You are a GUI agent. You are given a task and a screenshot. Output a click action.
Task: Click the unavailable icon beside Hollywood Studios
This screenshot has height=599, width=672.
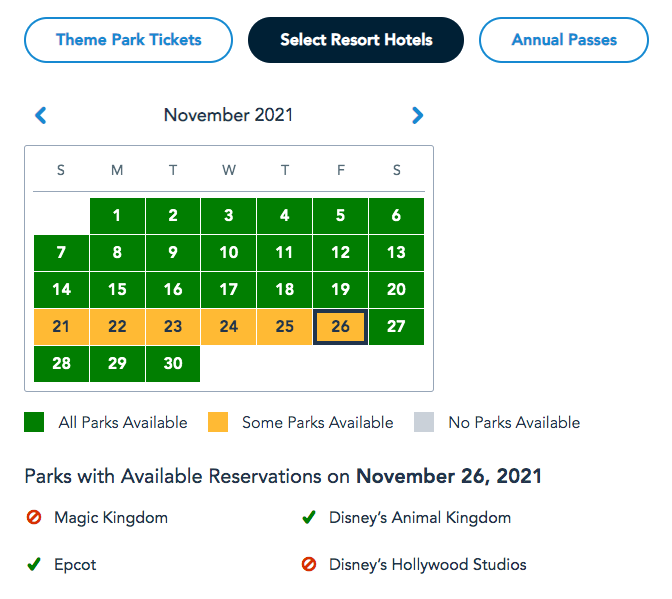coord(309,565)
